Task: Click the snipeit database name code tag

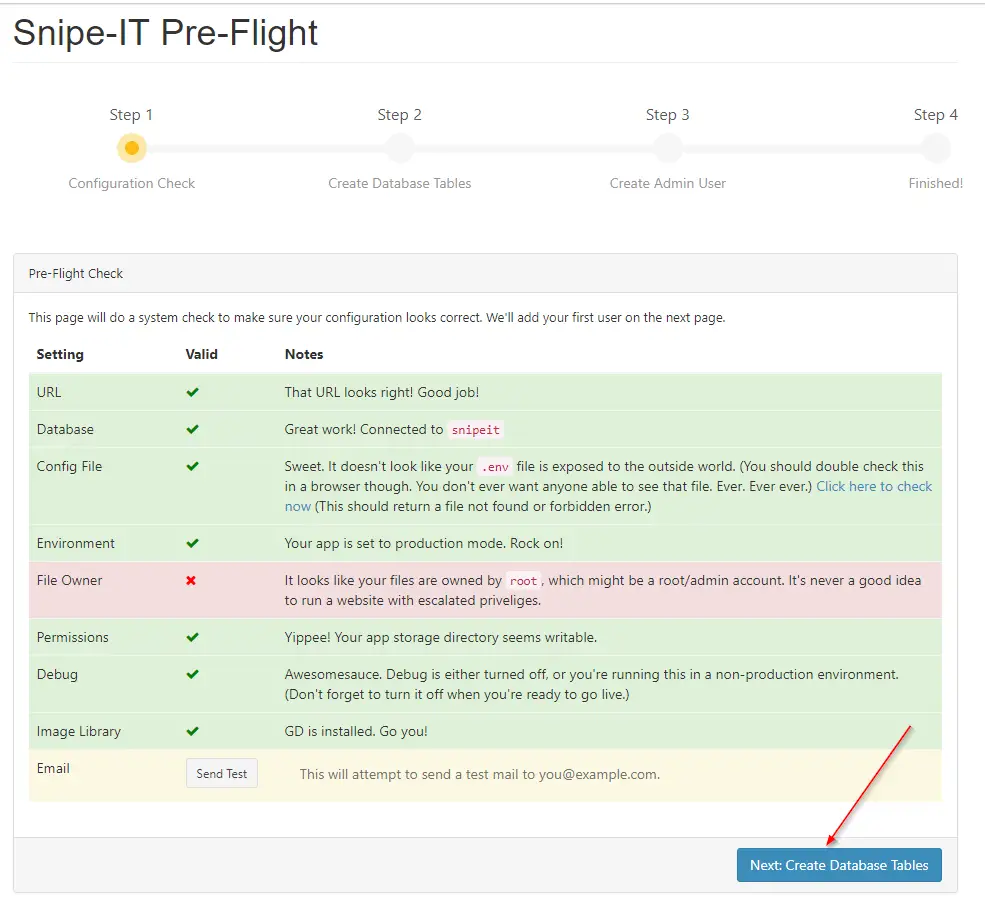Action: (476, 430)
